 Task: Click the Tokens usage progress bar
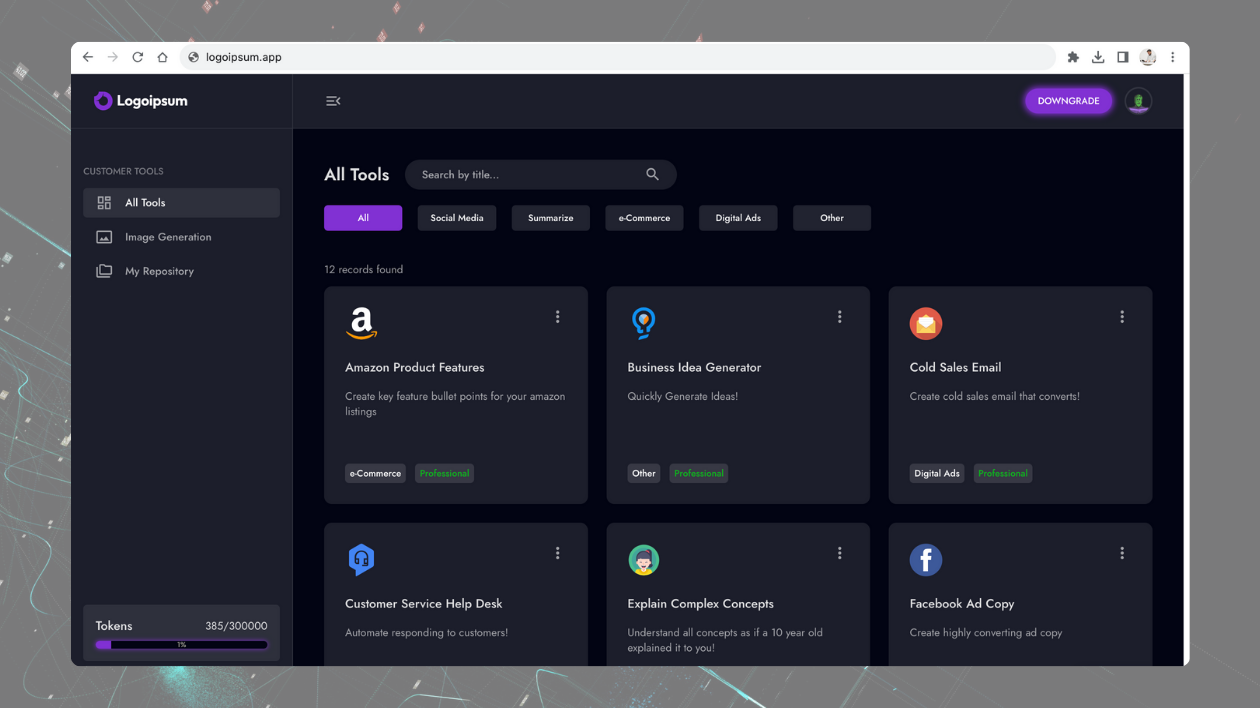(181, 645)
